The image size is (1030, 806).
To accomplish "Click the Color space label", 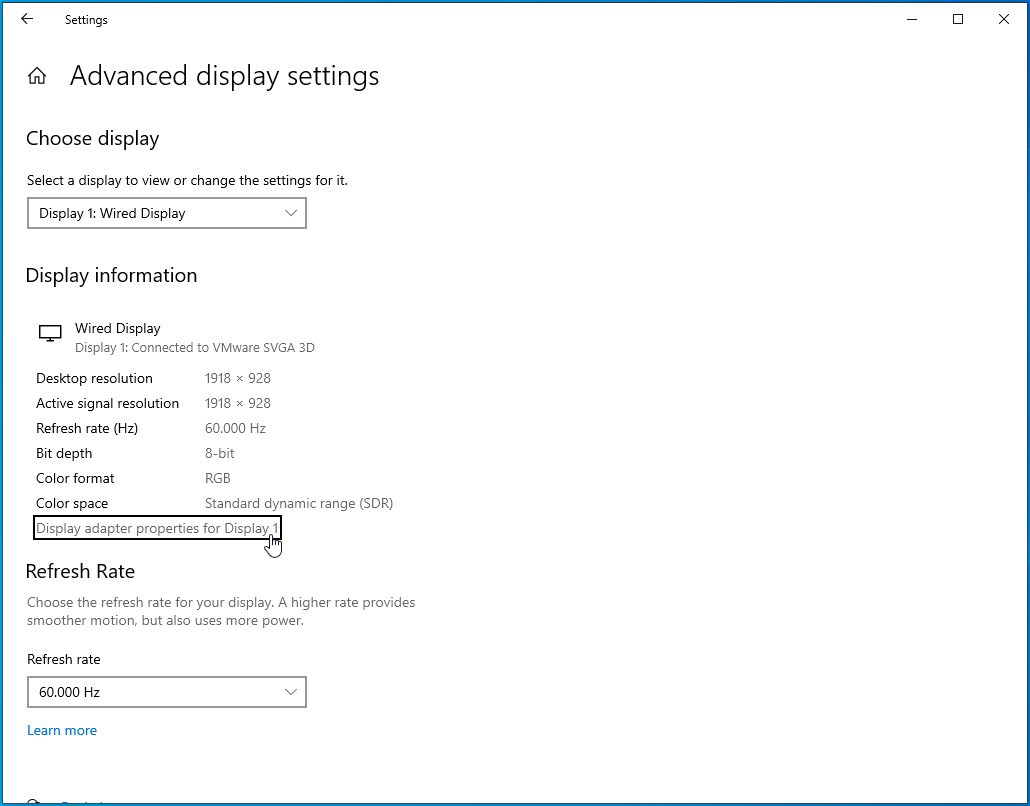I will (x=72, y=503).
